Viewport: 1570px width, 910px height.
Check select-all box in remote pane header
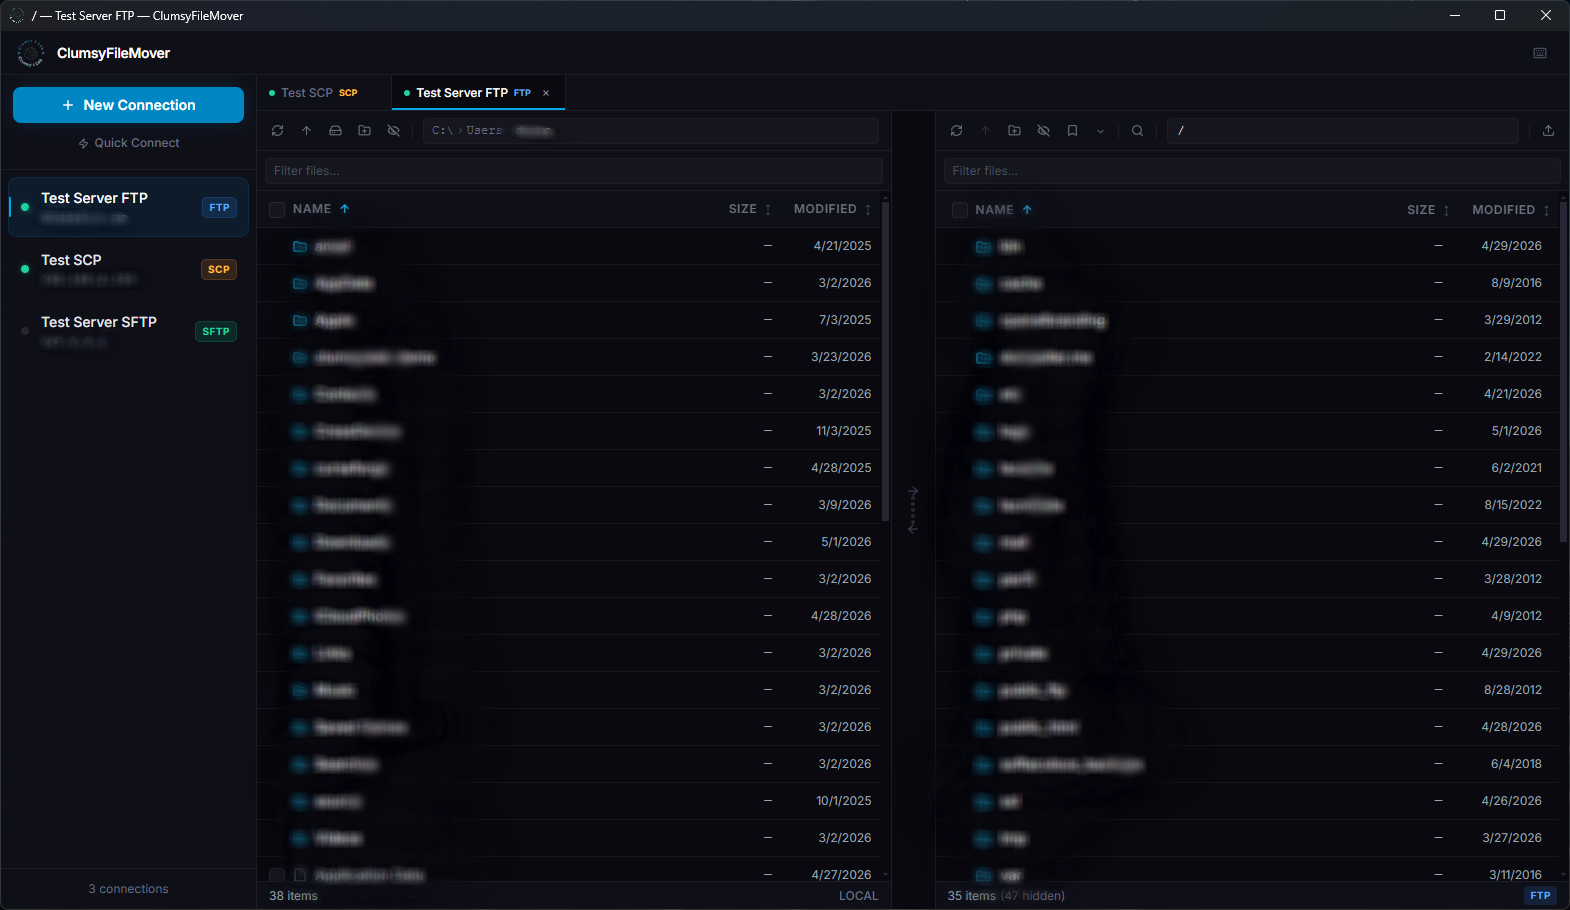click(960, 210)
